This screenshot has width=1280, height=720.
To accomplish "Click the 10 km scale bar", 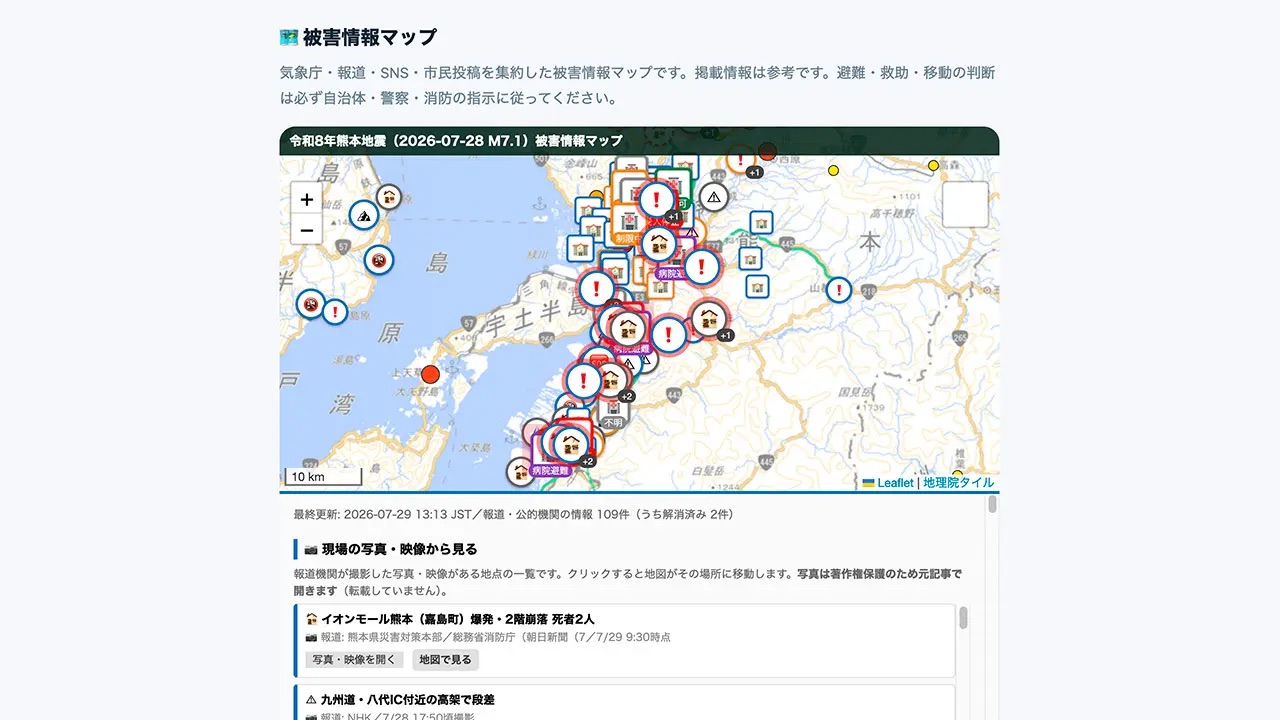I will 324,476.
